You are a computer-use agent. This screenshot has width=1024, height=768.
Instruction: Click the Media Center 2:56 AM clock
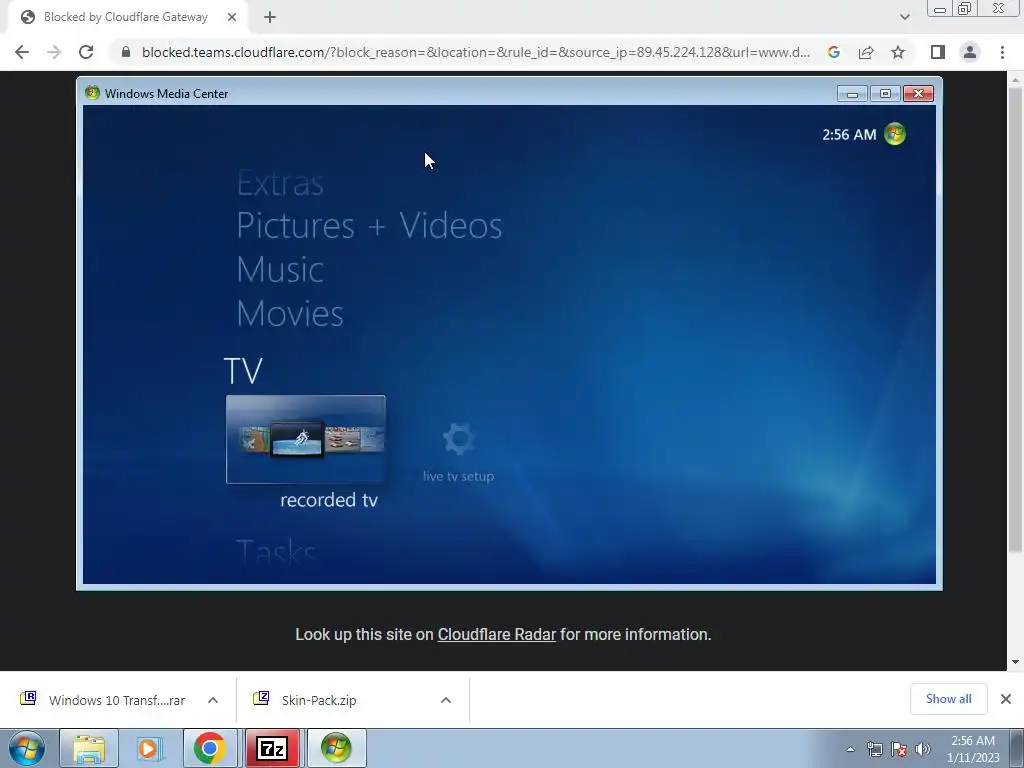849,135
